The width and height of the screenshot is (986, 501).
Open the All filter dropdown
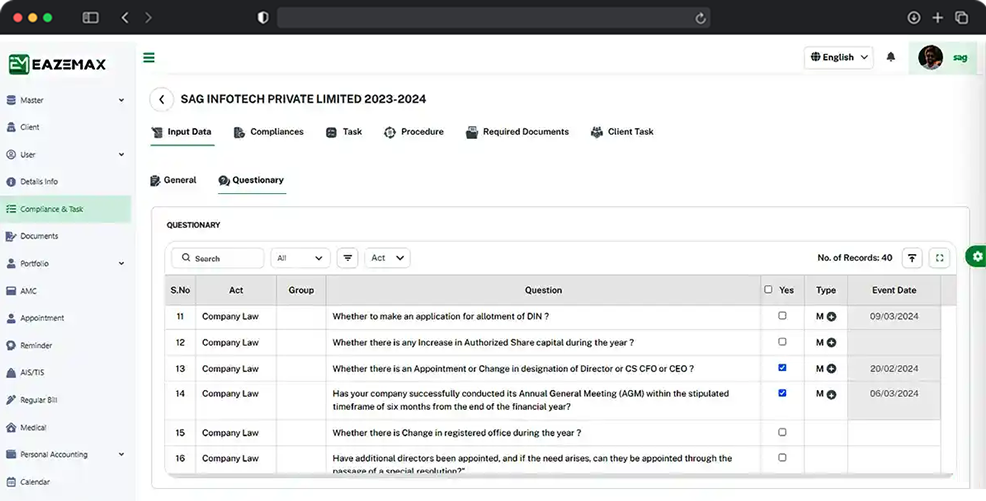point(300,258)
